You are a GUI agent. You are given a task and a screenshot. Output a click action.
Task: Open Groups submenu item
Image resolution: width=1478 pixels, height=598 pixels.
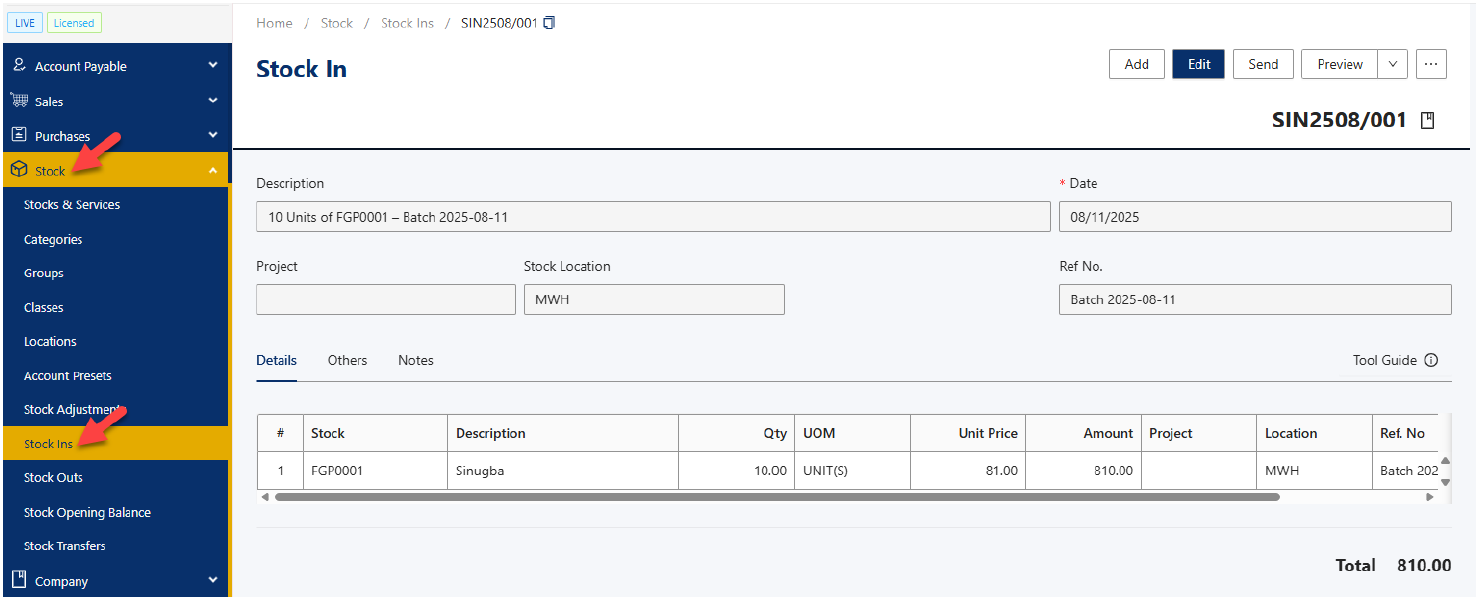coord(44,273)
